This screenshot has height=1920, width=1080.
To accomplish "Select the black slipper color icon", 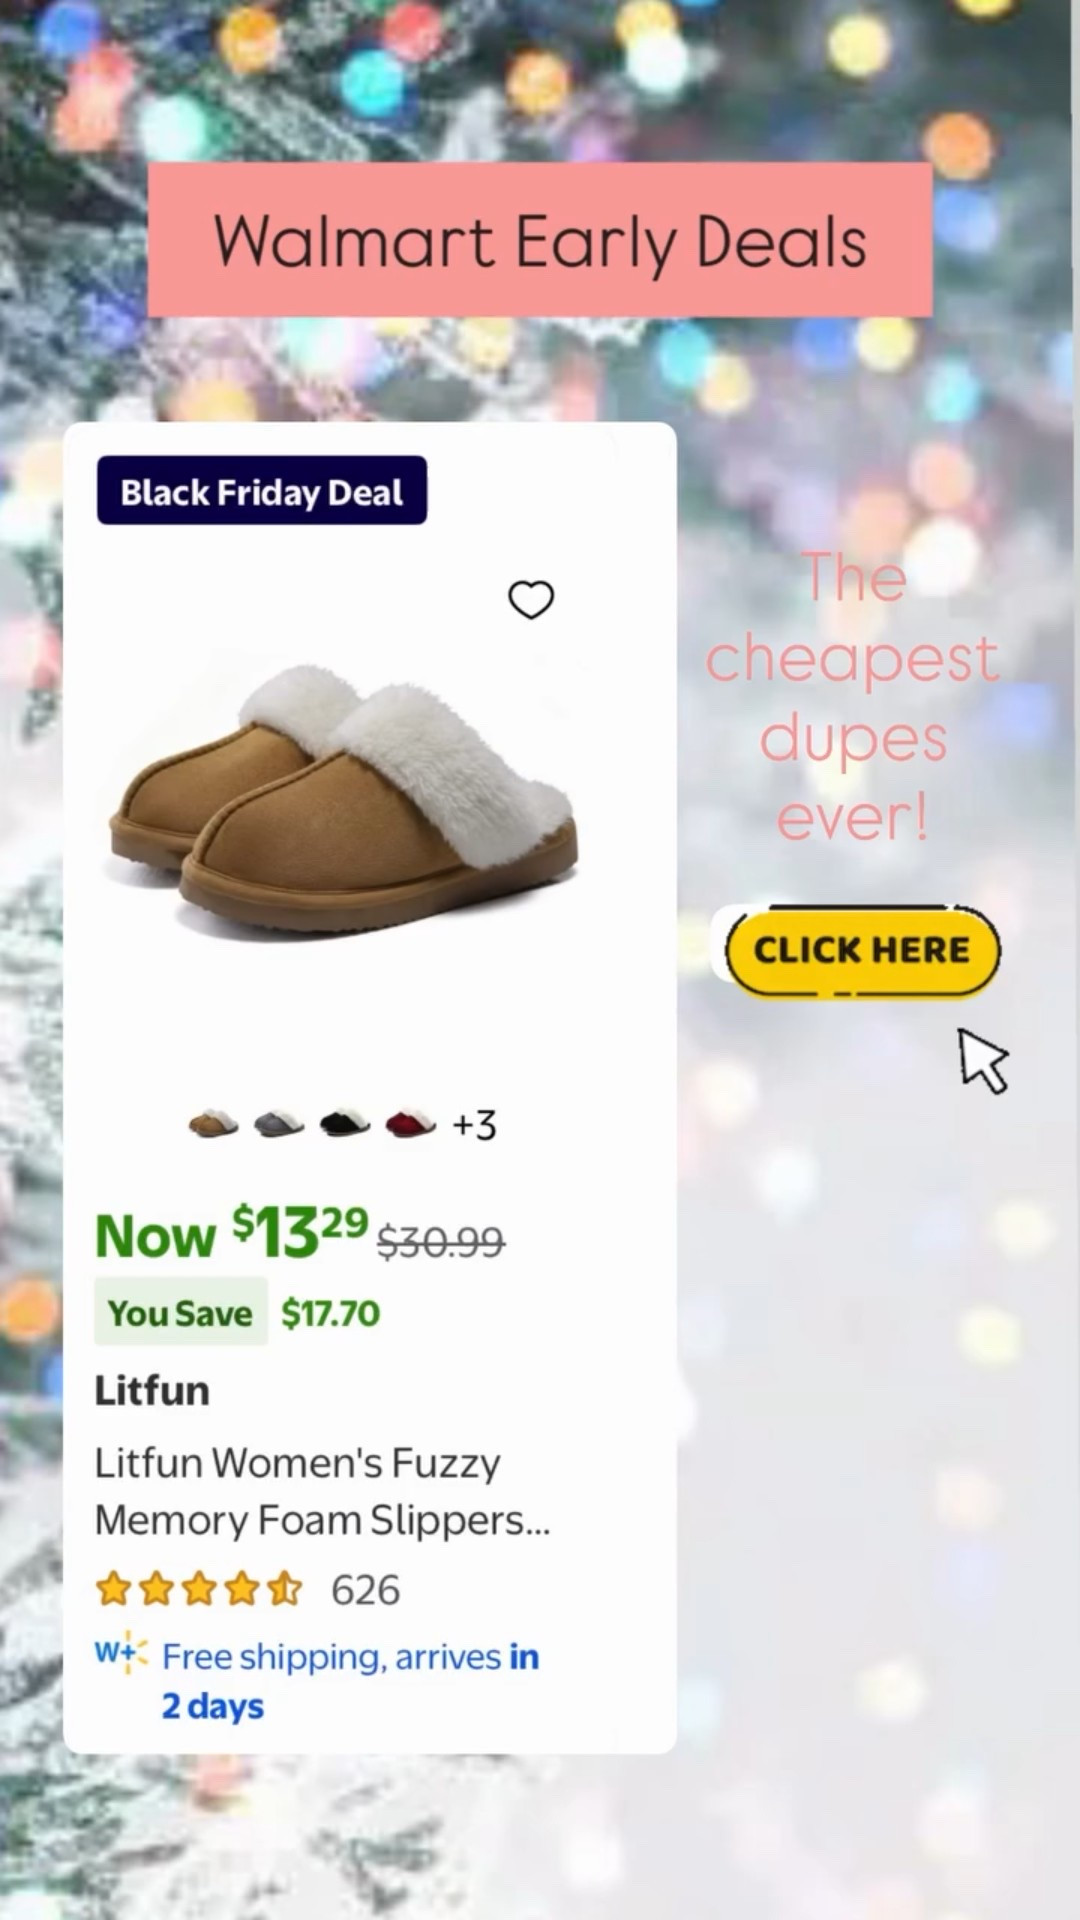I will click(345, 1123).
